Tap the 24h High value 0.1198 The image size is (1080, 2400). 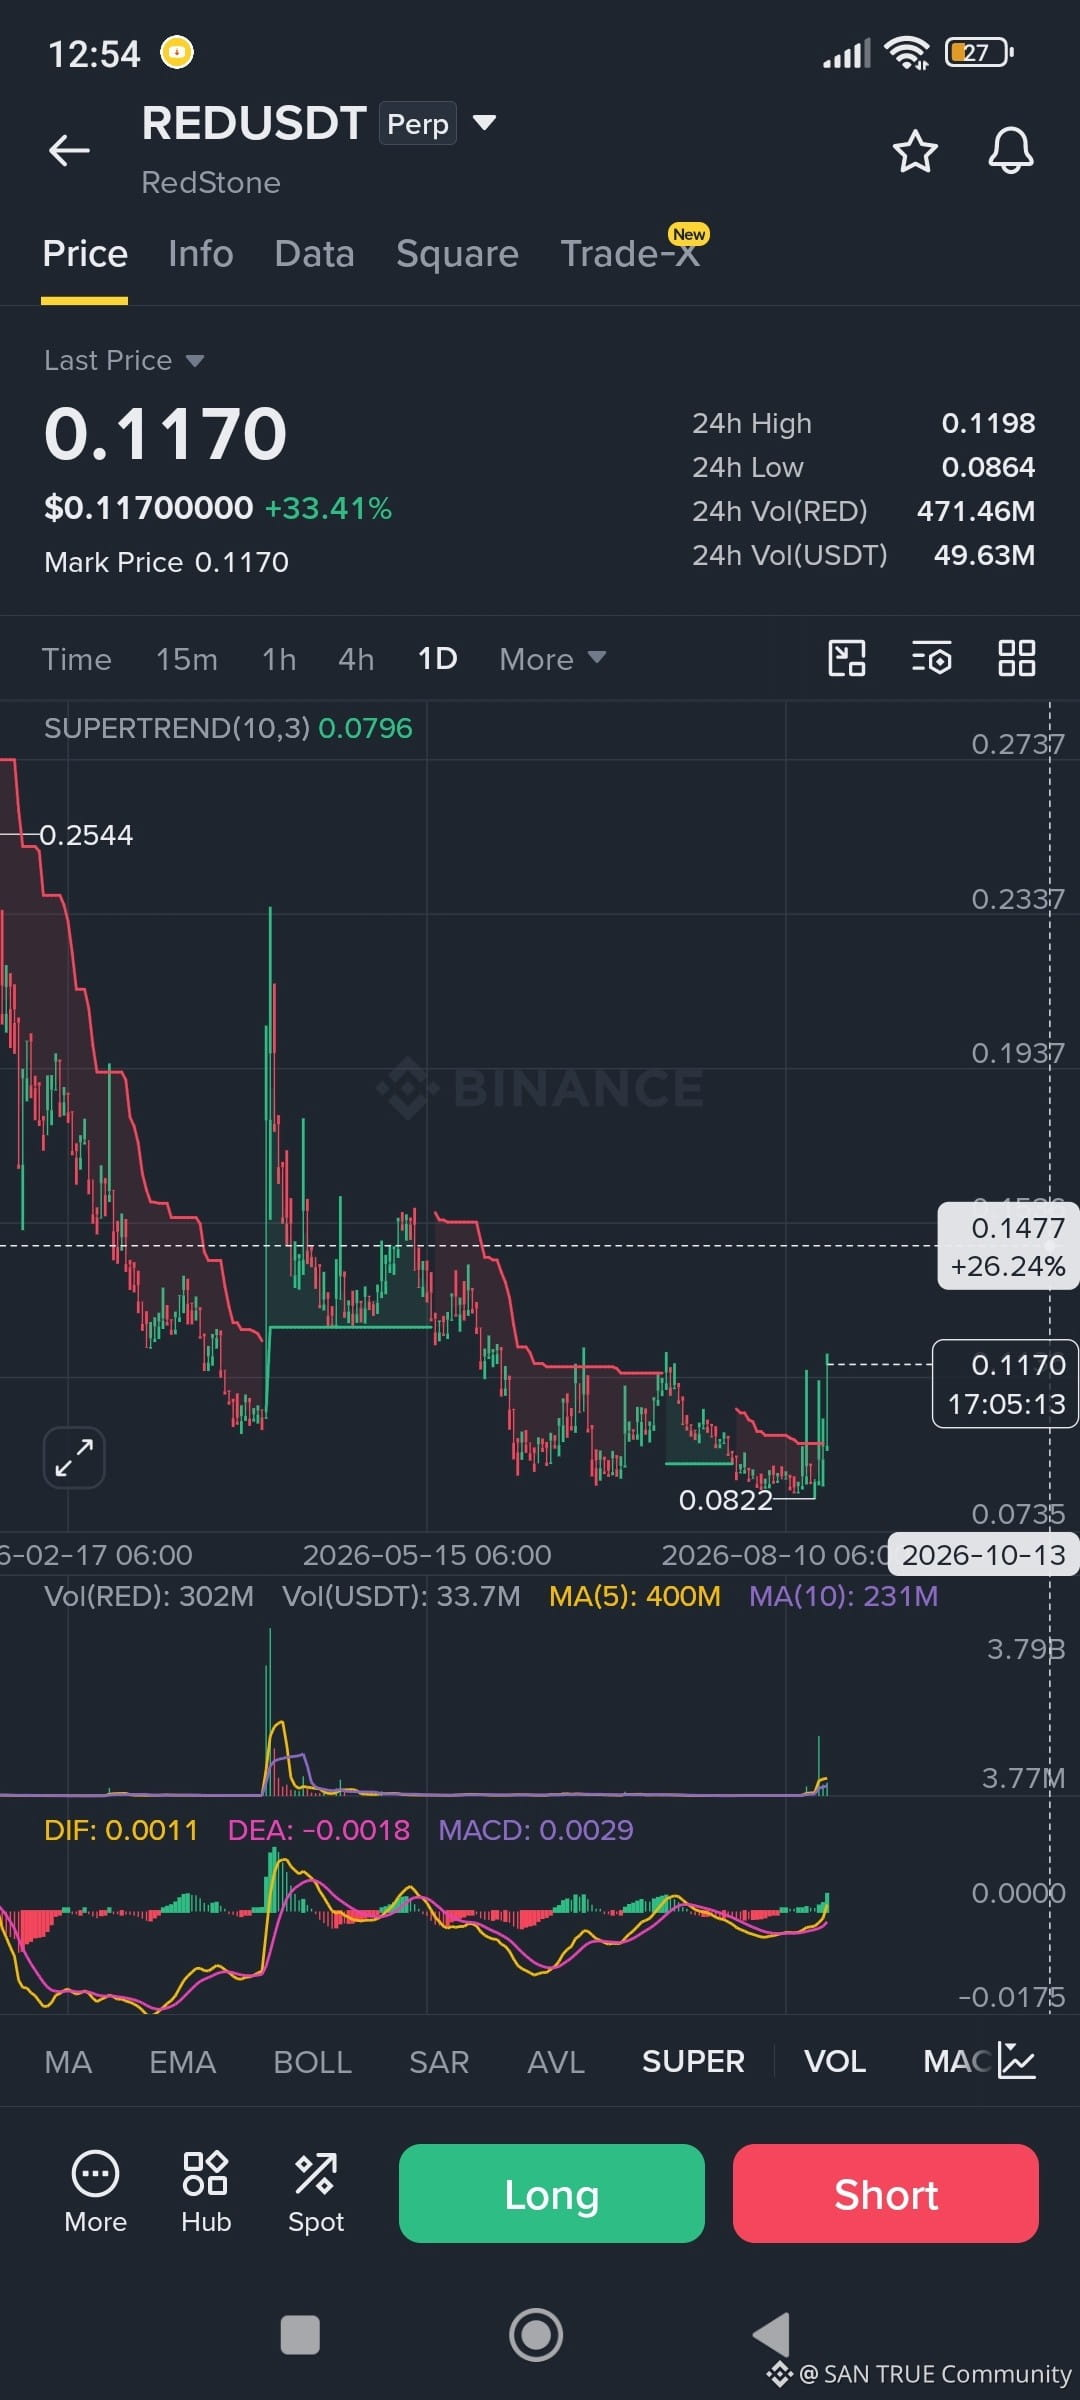(x=988, y=423)
